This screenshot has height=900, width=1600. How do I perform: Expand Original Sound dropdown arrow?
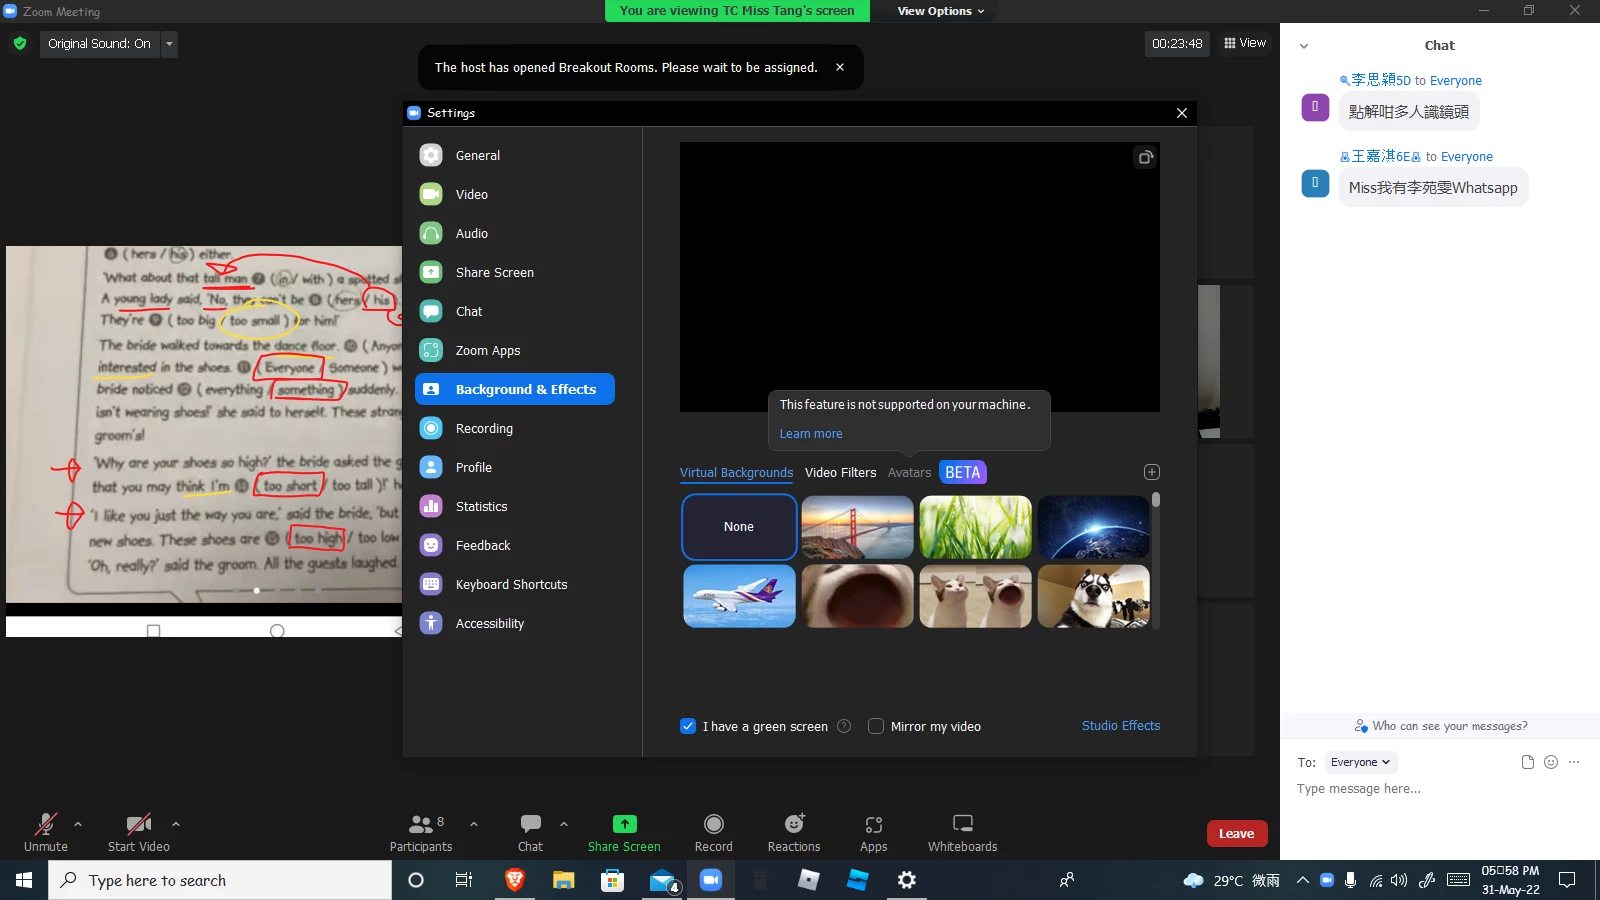(169, 44)
